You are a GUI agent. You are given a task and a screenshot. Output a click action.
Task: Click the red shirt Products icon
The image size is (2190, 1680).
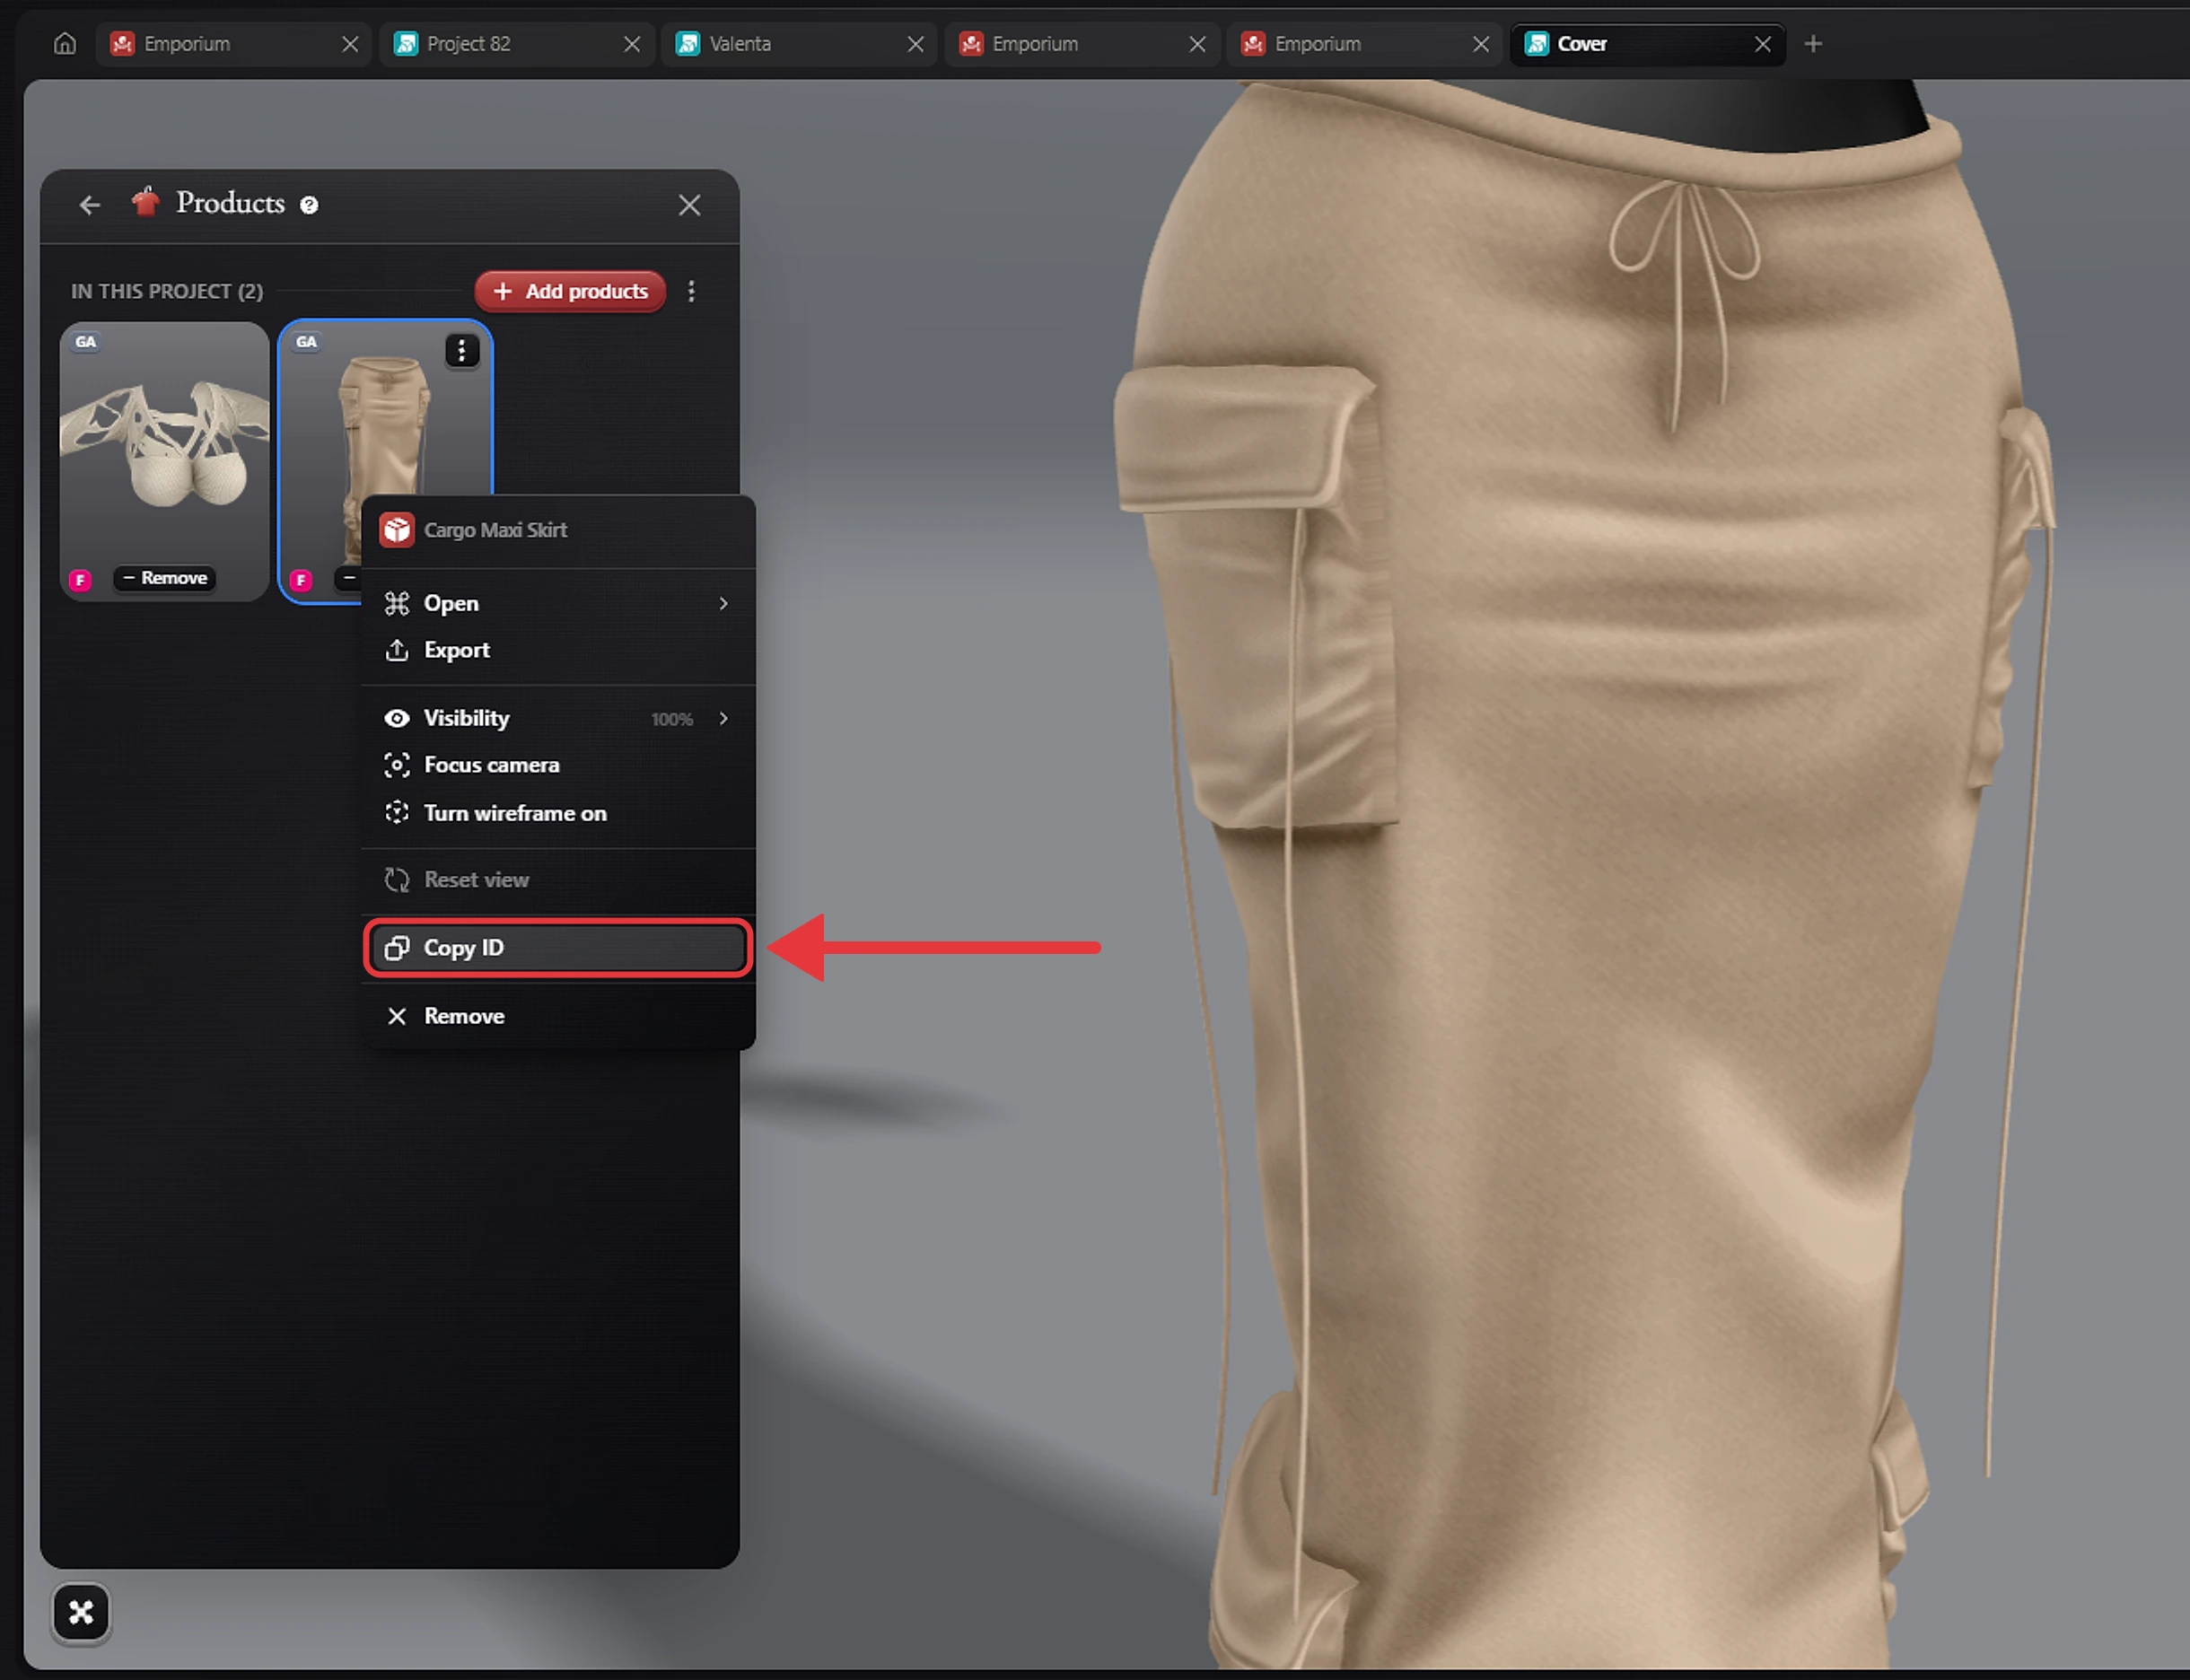146,202
